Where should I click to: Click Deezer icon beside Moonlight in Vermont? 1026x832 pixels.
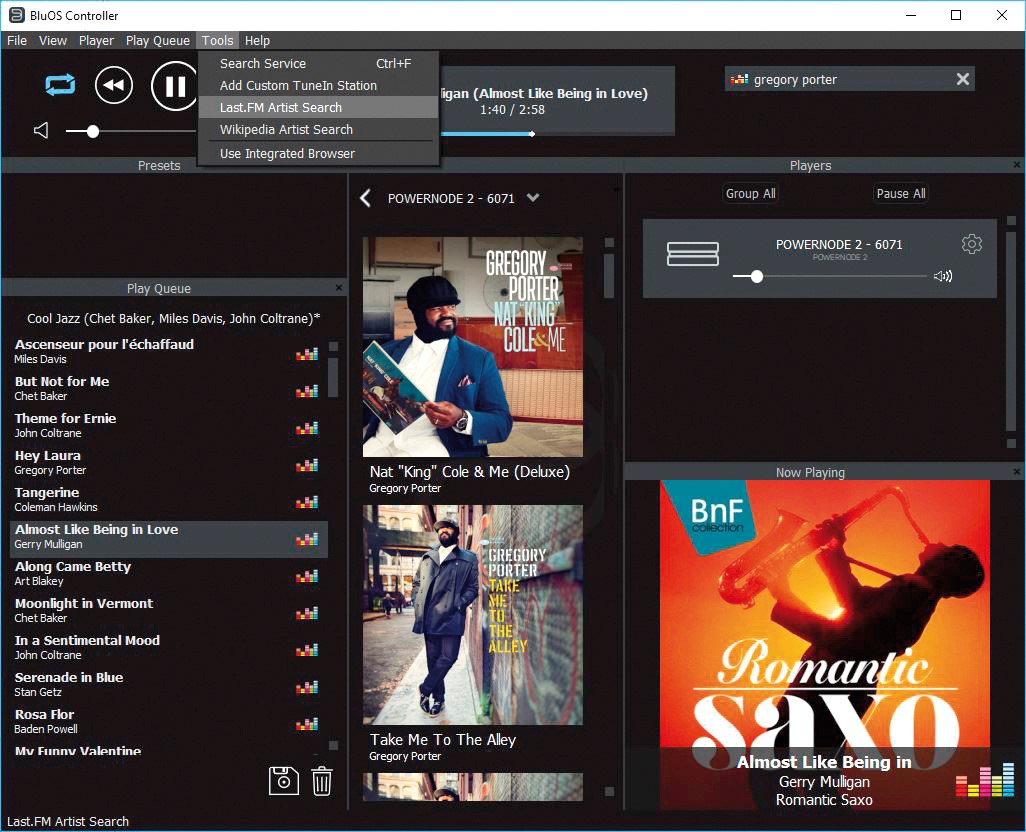(x=307, y=613)
